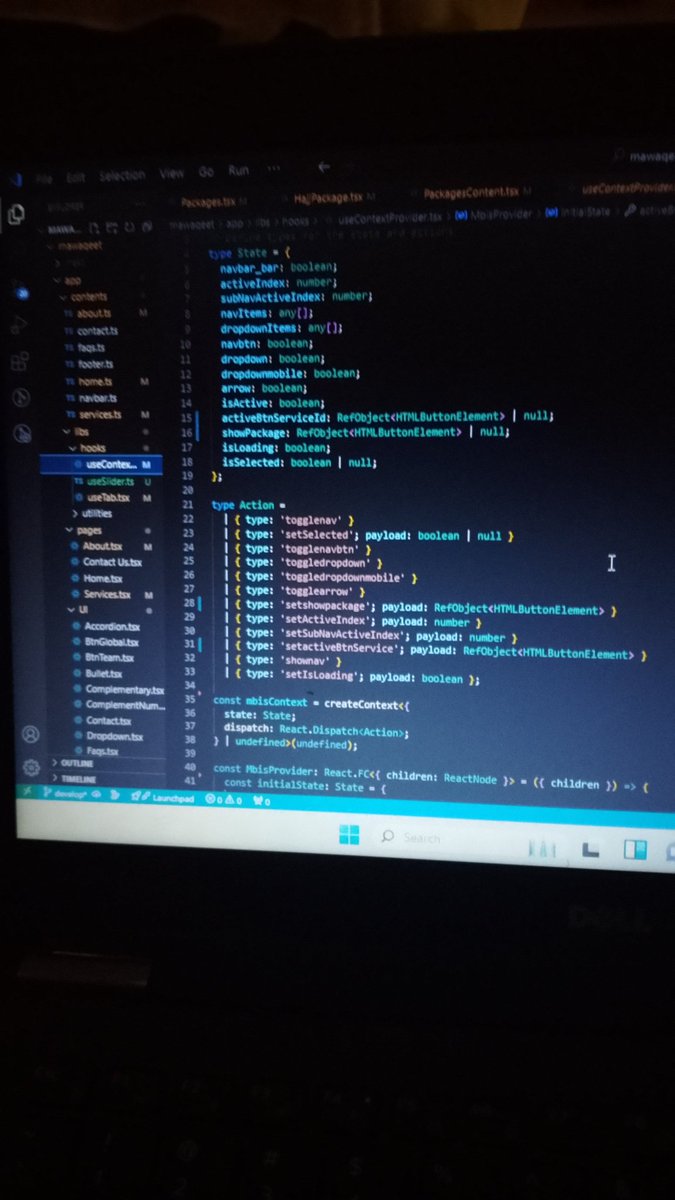Image resolution: width=675 pixels, height=1200 pixels.
Task: Open the Edit menu
Action: [76, 176]
